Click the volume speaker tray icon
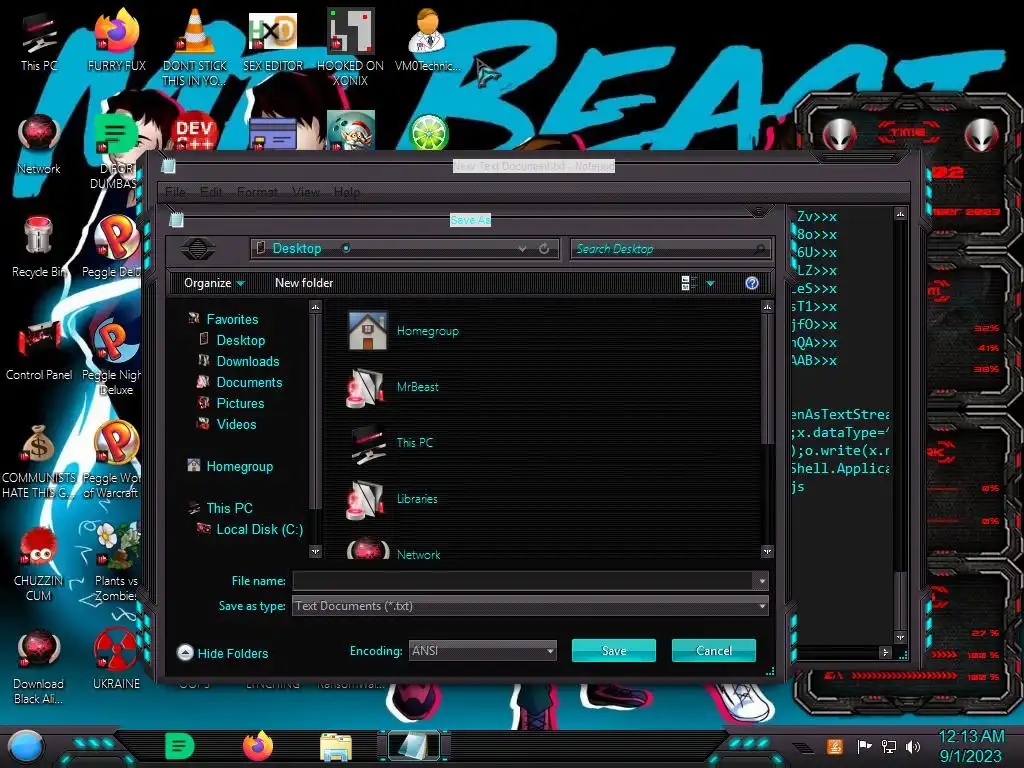Screen dimensions: 1024x768 [x=913, y=746]
